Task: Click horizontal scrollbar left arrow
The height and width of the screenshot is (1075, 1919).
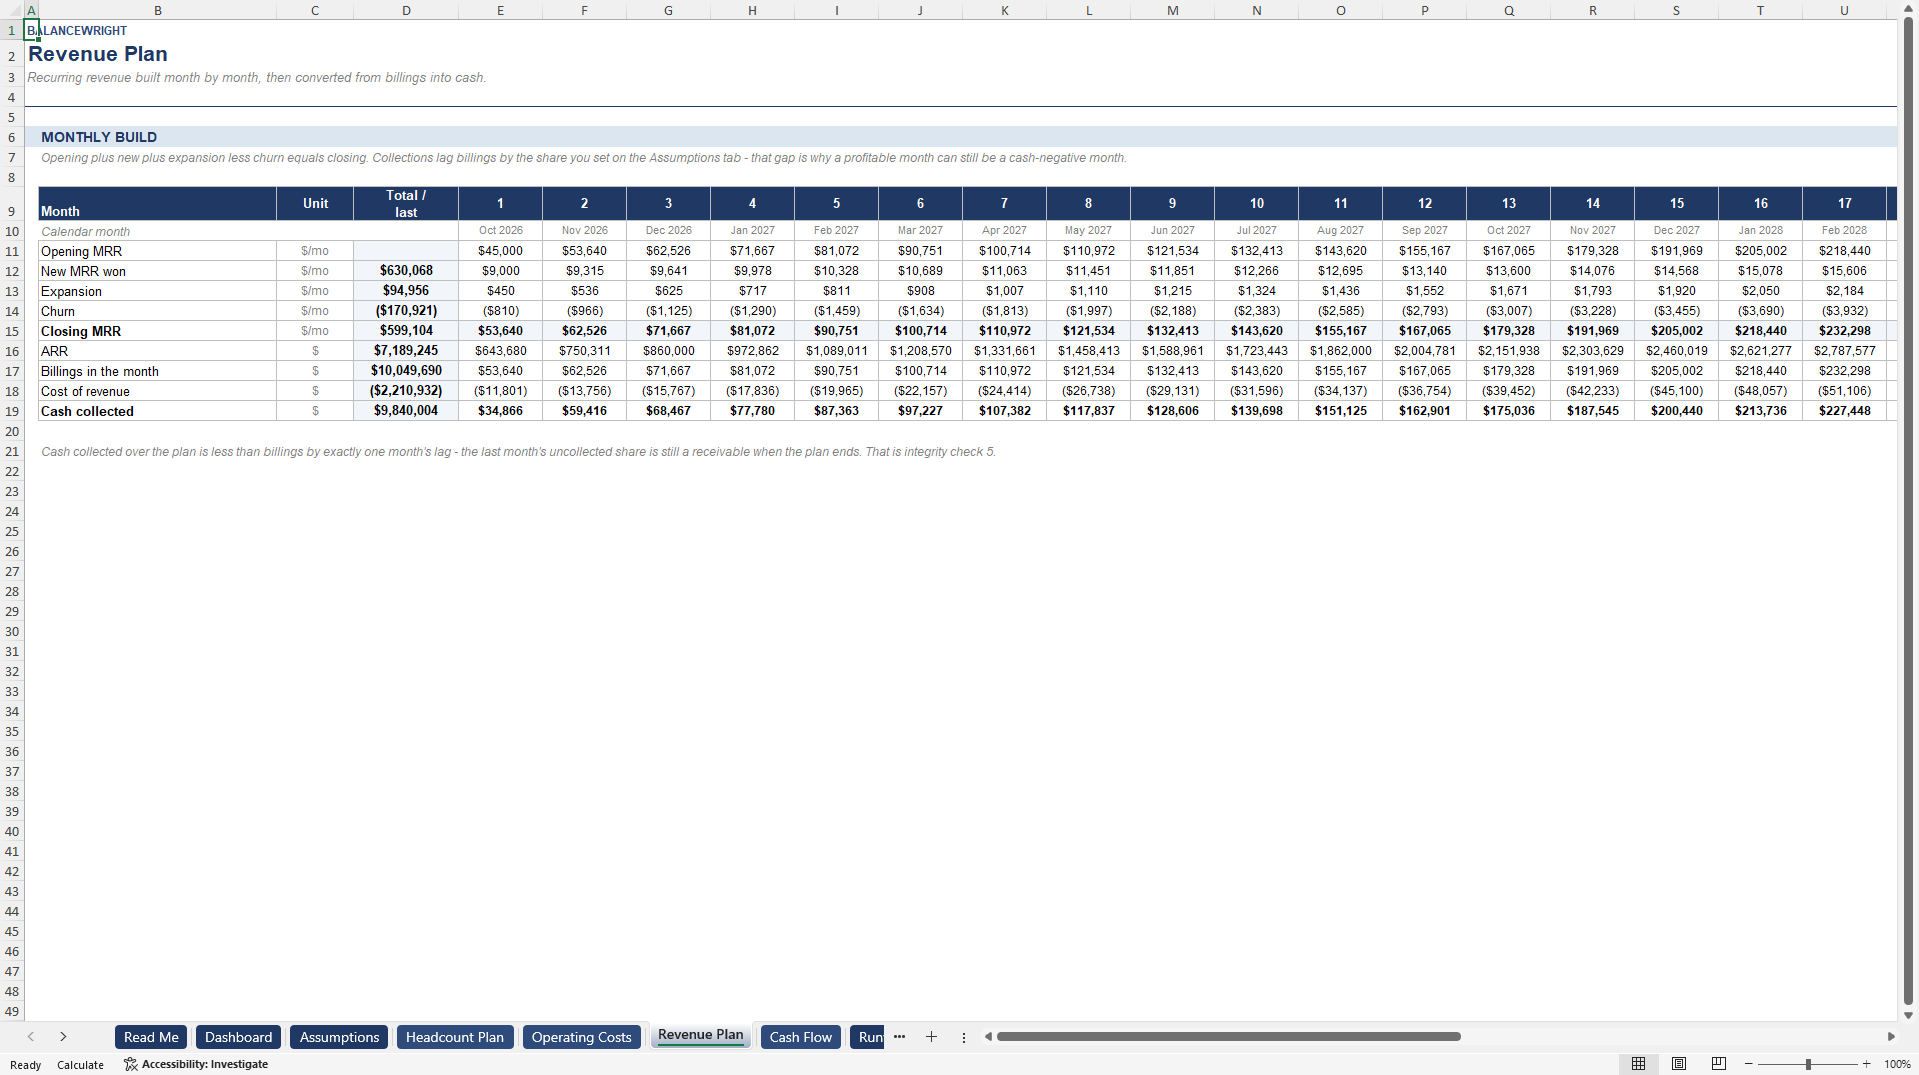Action: [x=988, y=1037]
